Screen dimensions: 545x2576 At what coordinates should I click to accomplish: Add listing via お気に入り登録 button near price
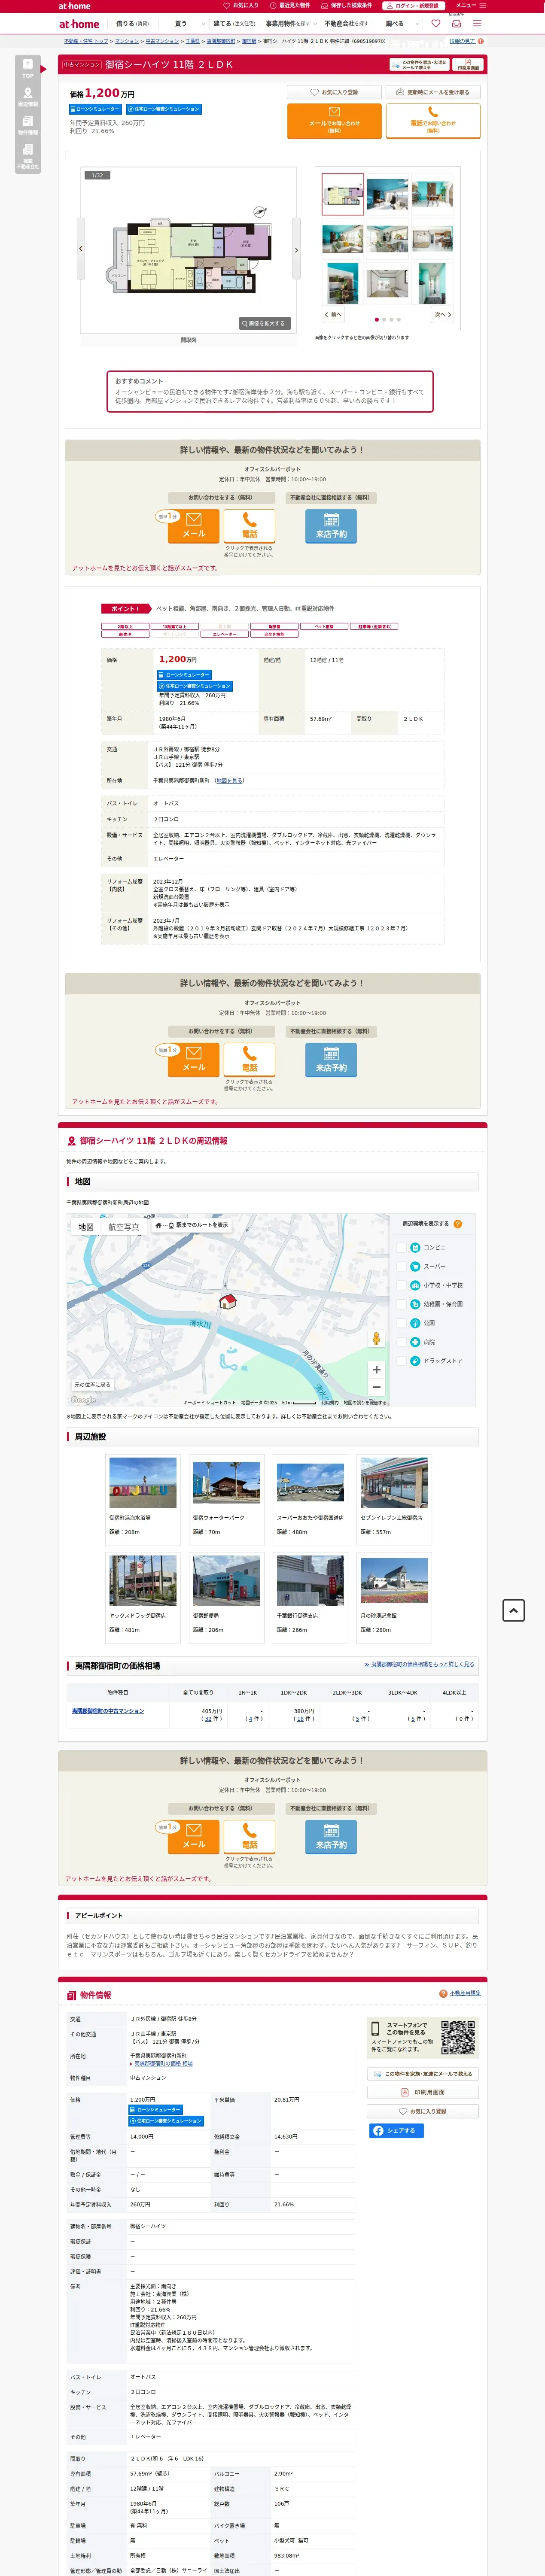pyautogui.click(x=335, y=92)
